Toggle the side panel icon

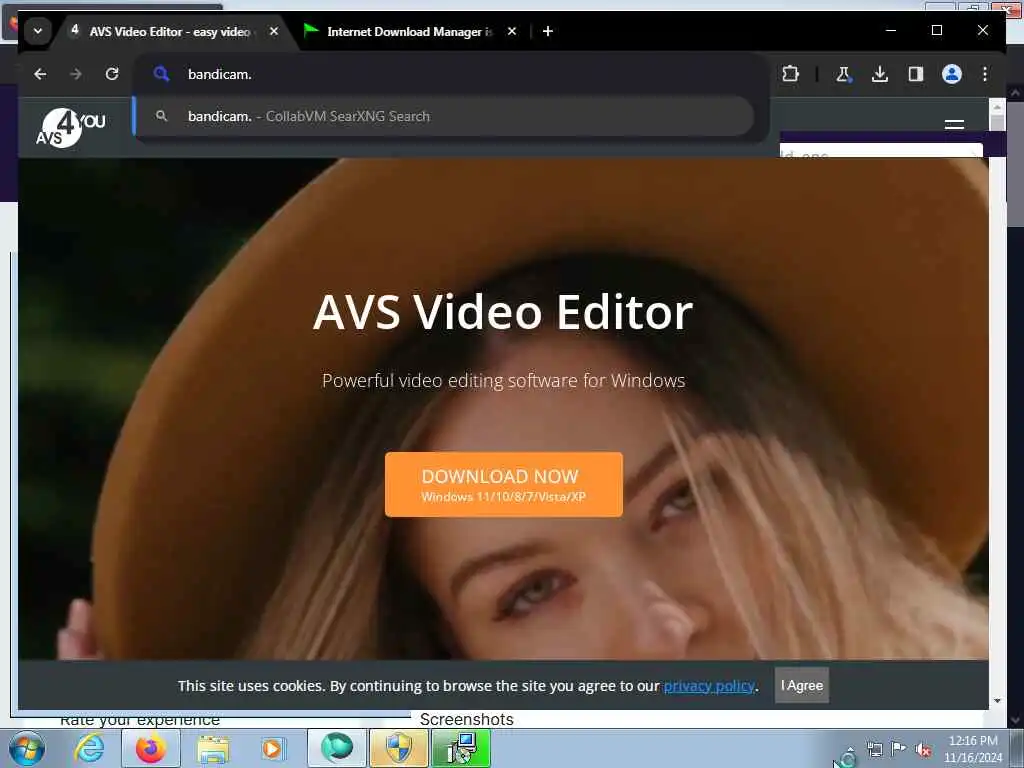916,74
